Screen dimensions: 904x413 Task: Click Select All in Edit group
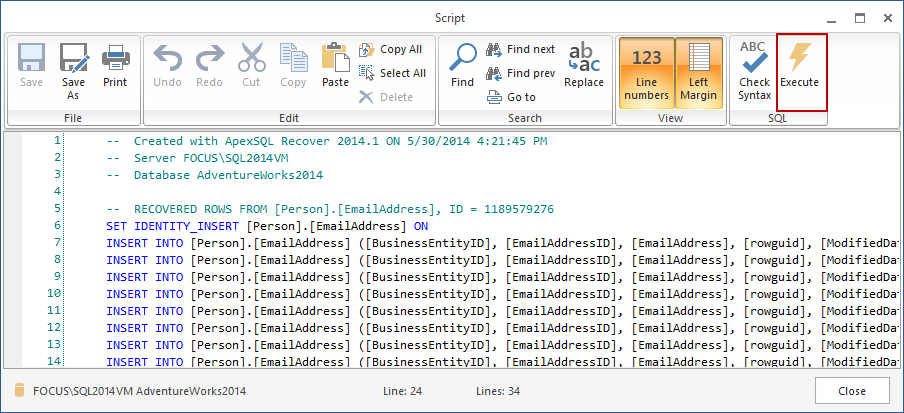(x=392, y=73)
